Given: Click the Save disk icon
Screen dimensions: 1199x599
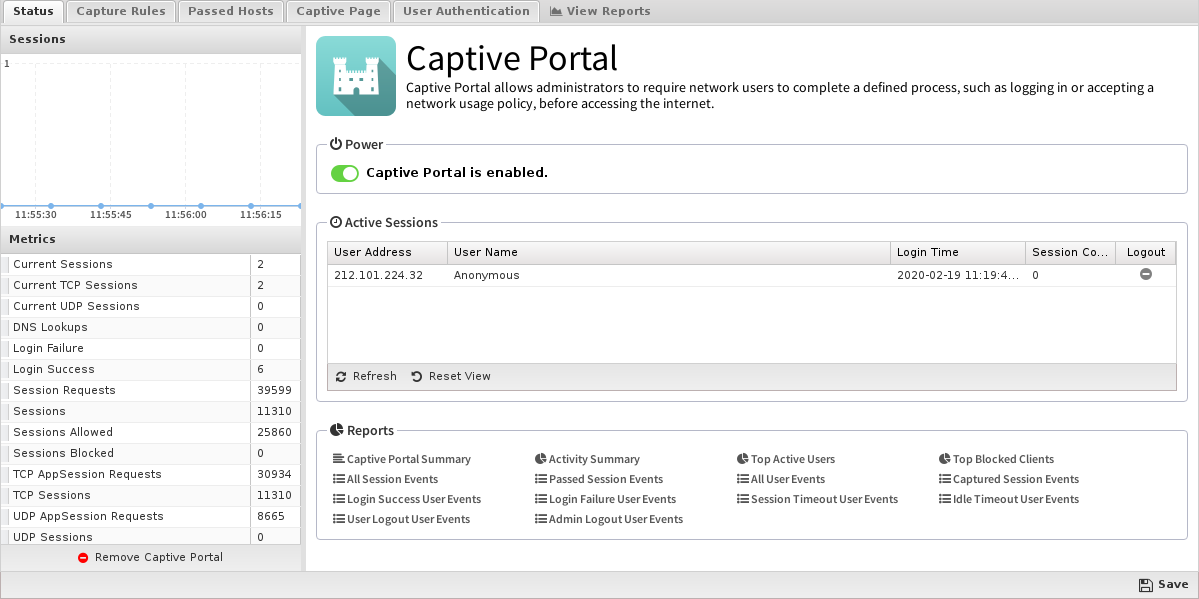Looking at the screenshot, I should click(1145, 584).
